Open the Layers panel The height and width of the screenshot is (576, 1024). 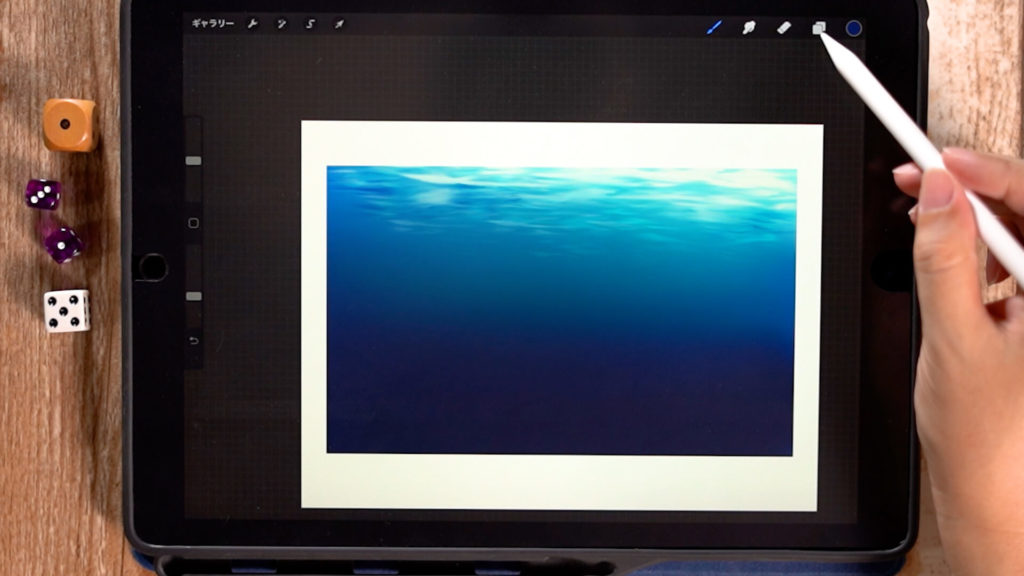[x=818, y=28]
